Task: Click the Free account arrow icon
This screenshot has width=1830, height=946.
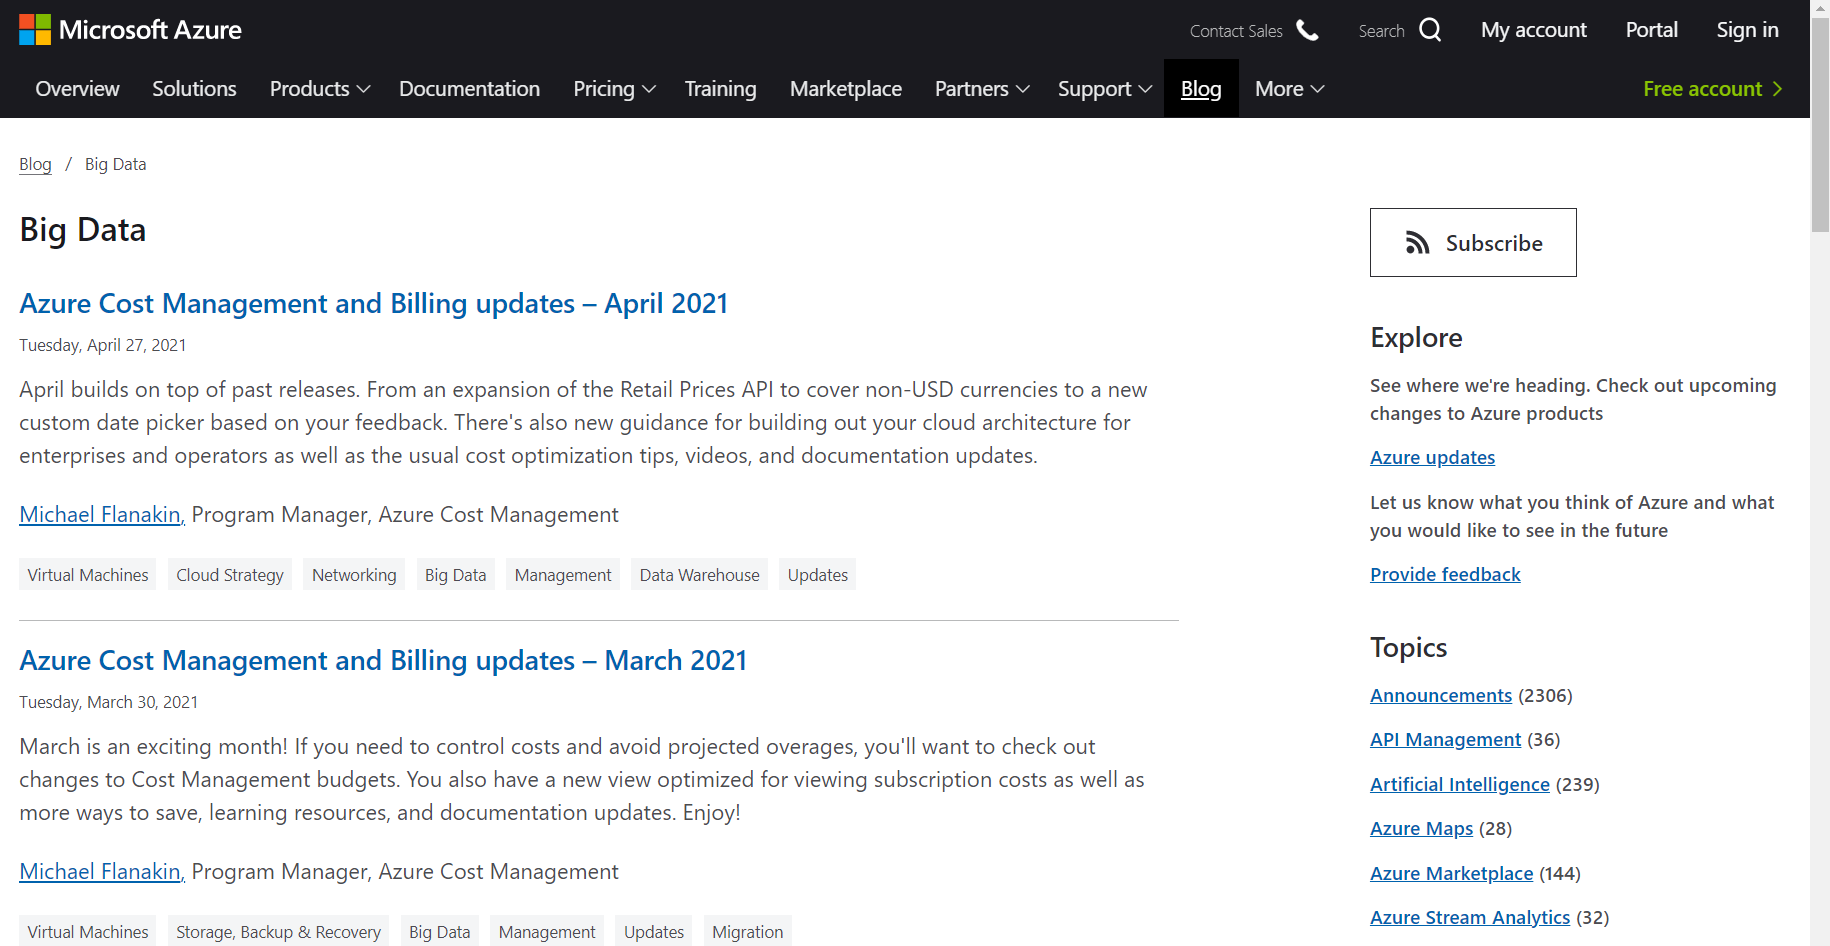Action: pyautogui.click(x=1777, y=89)
